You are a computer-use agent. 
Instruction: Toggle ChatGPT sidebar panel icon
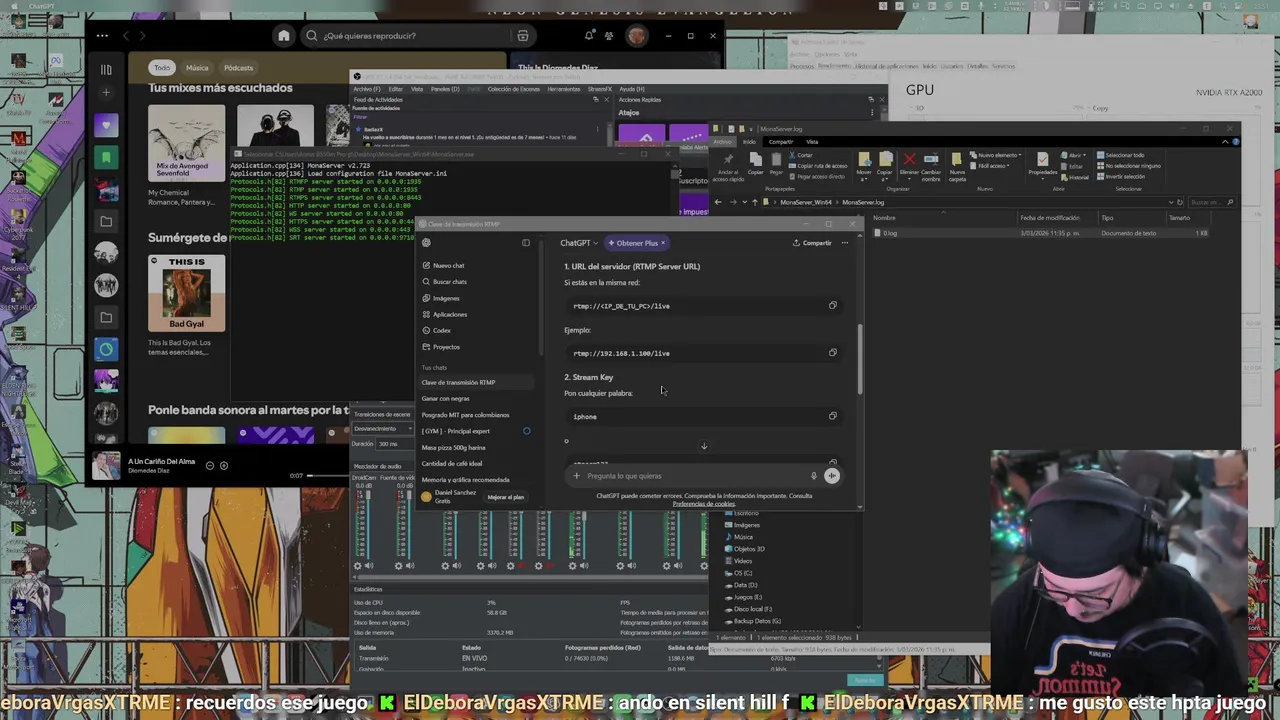pos(526,243)
